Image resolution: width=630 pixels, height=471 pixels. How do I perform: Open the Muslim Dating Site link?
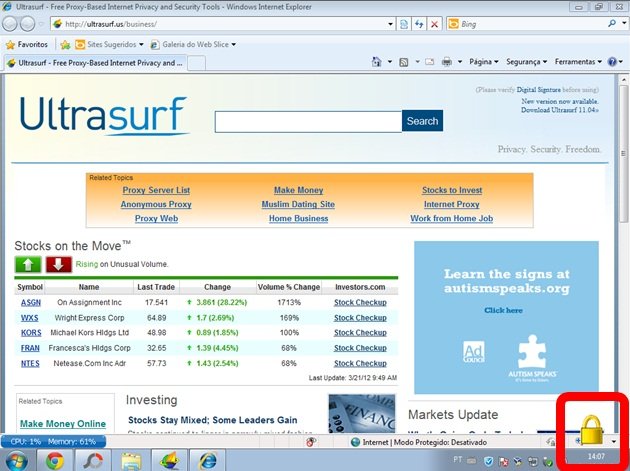coord(298,204)
